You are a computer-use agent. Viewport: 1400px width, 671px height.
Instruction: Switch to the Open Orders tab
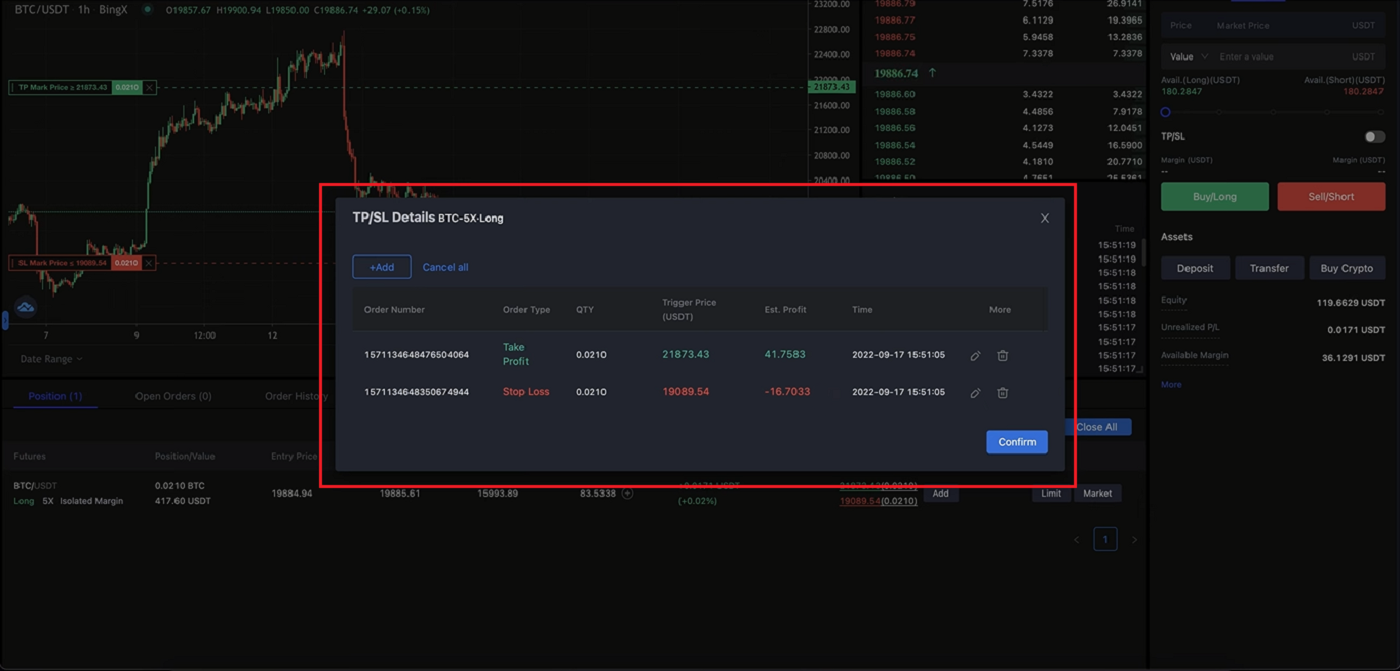point(172,395)
